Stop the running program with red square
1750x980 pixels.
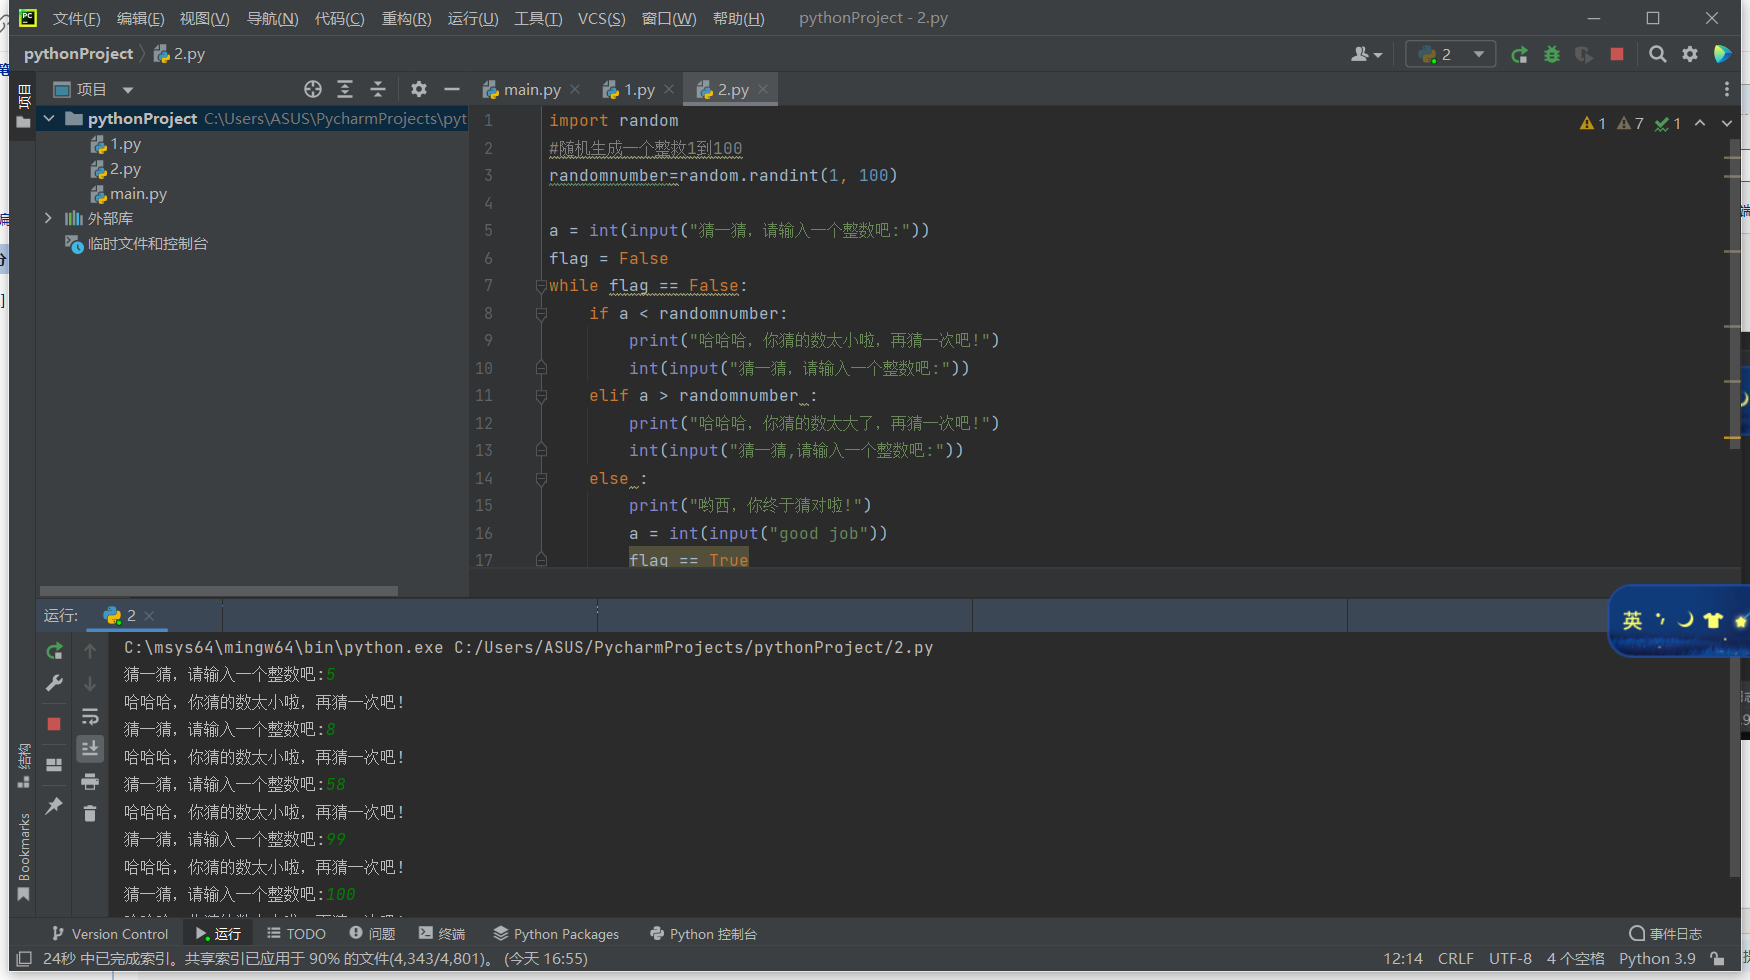(x=1617, y=55)
